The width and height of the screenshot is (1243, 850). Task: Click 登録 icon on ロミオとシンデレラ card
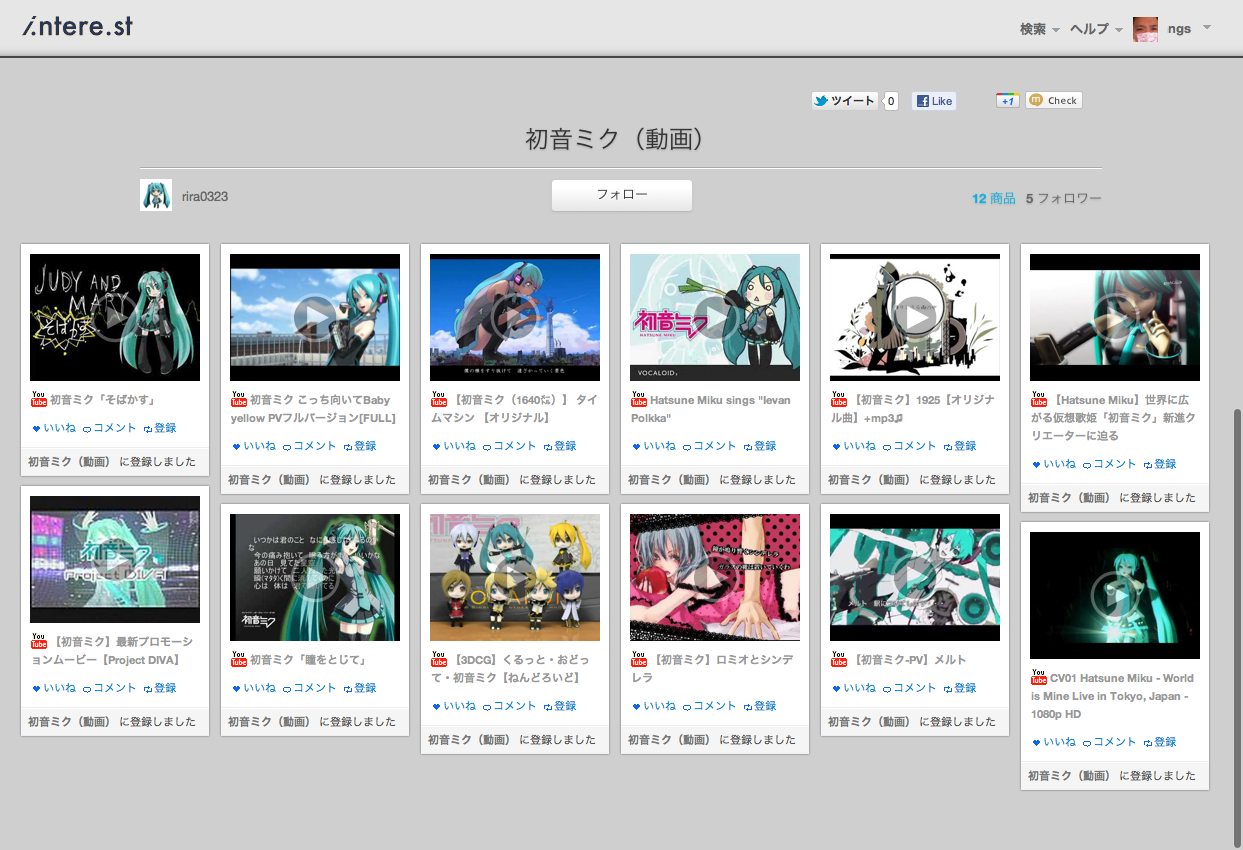tap(748, 706)
